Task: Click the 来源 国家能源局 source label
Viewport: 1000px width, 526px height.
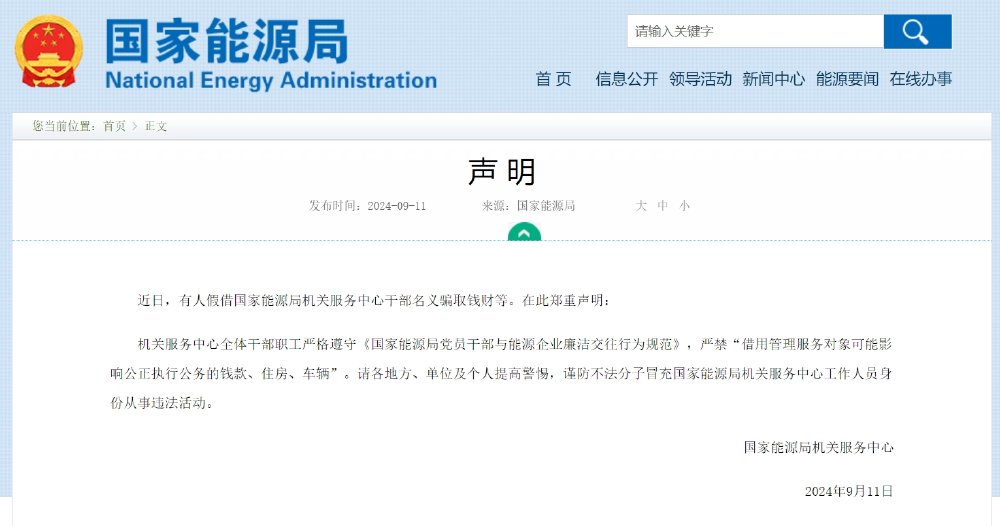Action: pos(529,205)
